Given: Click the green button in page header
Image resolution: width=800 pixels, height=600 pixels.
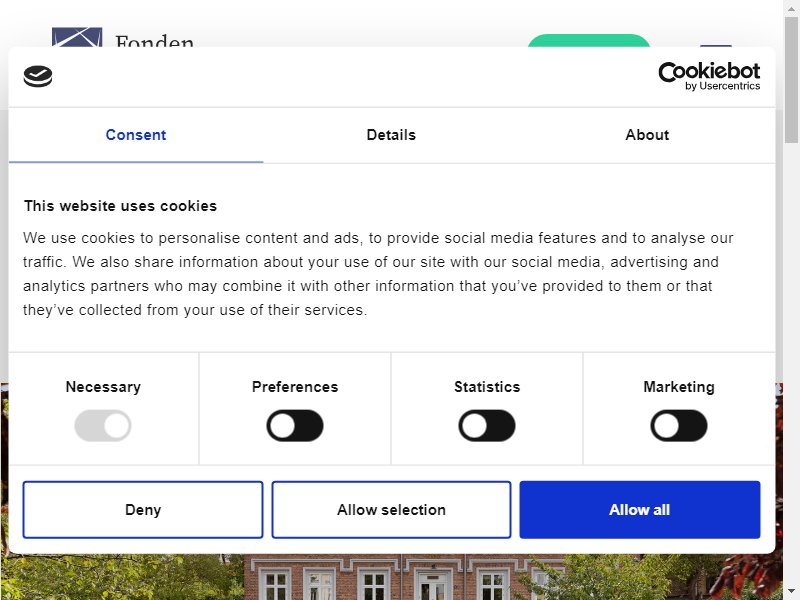Looking at the screenshot, I should pyautogui.click(x=588, y=41).
